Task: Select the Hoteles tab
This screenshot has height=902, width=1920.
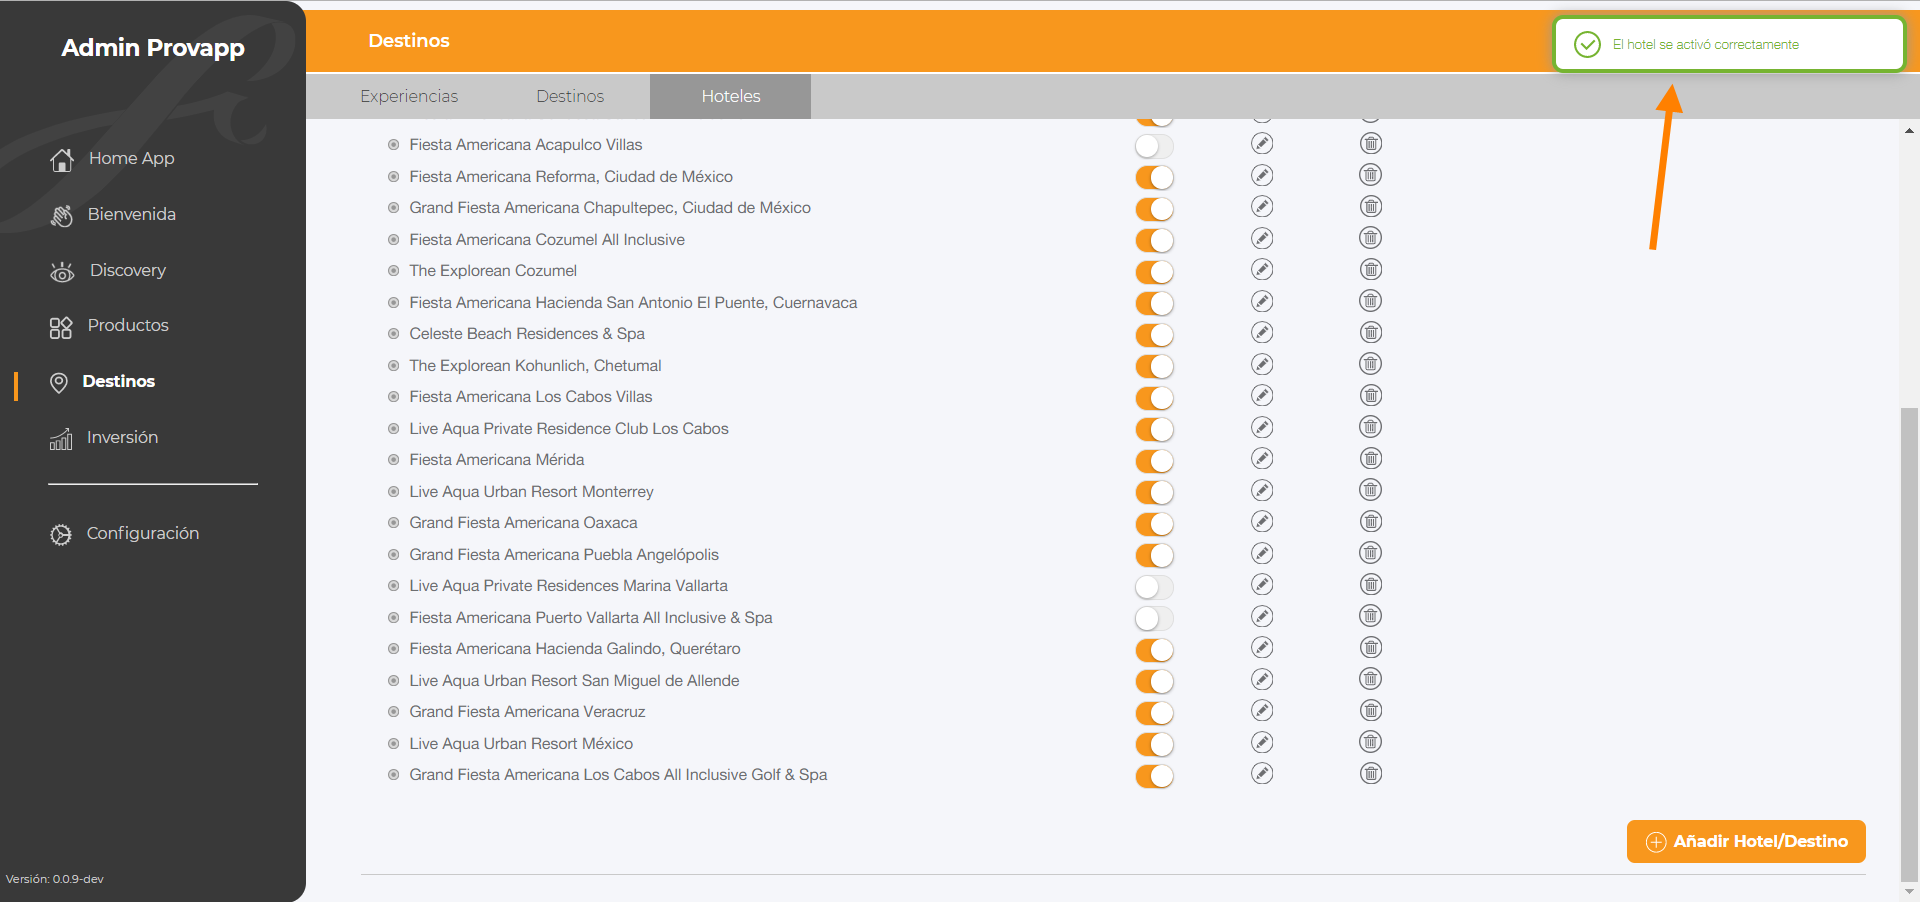Action: [x=731, y=96]
